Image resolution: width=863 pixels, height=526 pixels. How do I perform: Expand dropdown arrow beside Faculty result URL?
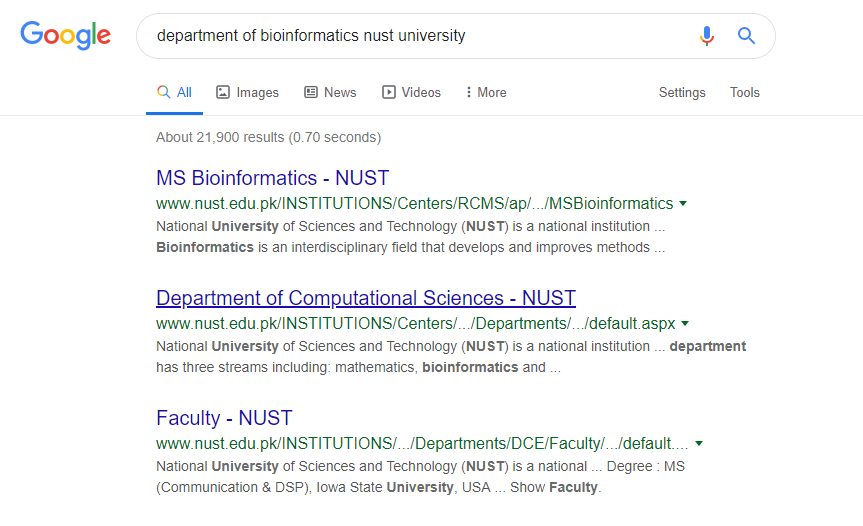click(x=699, y=443)
